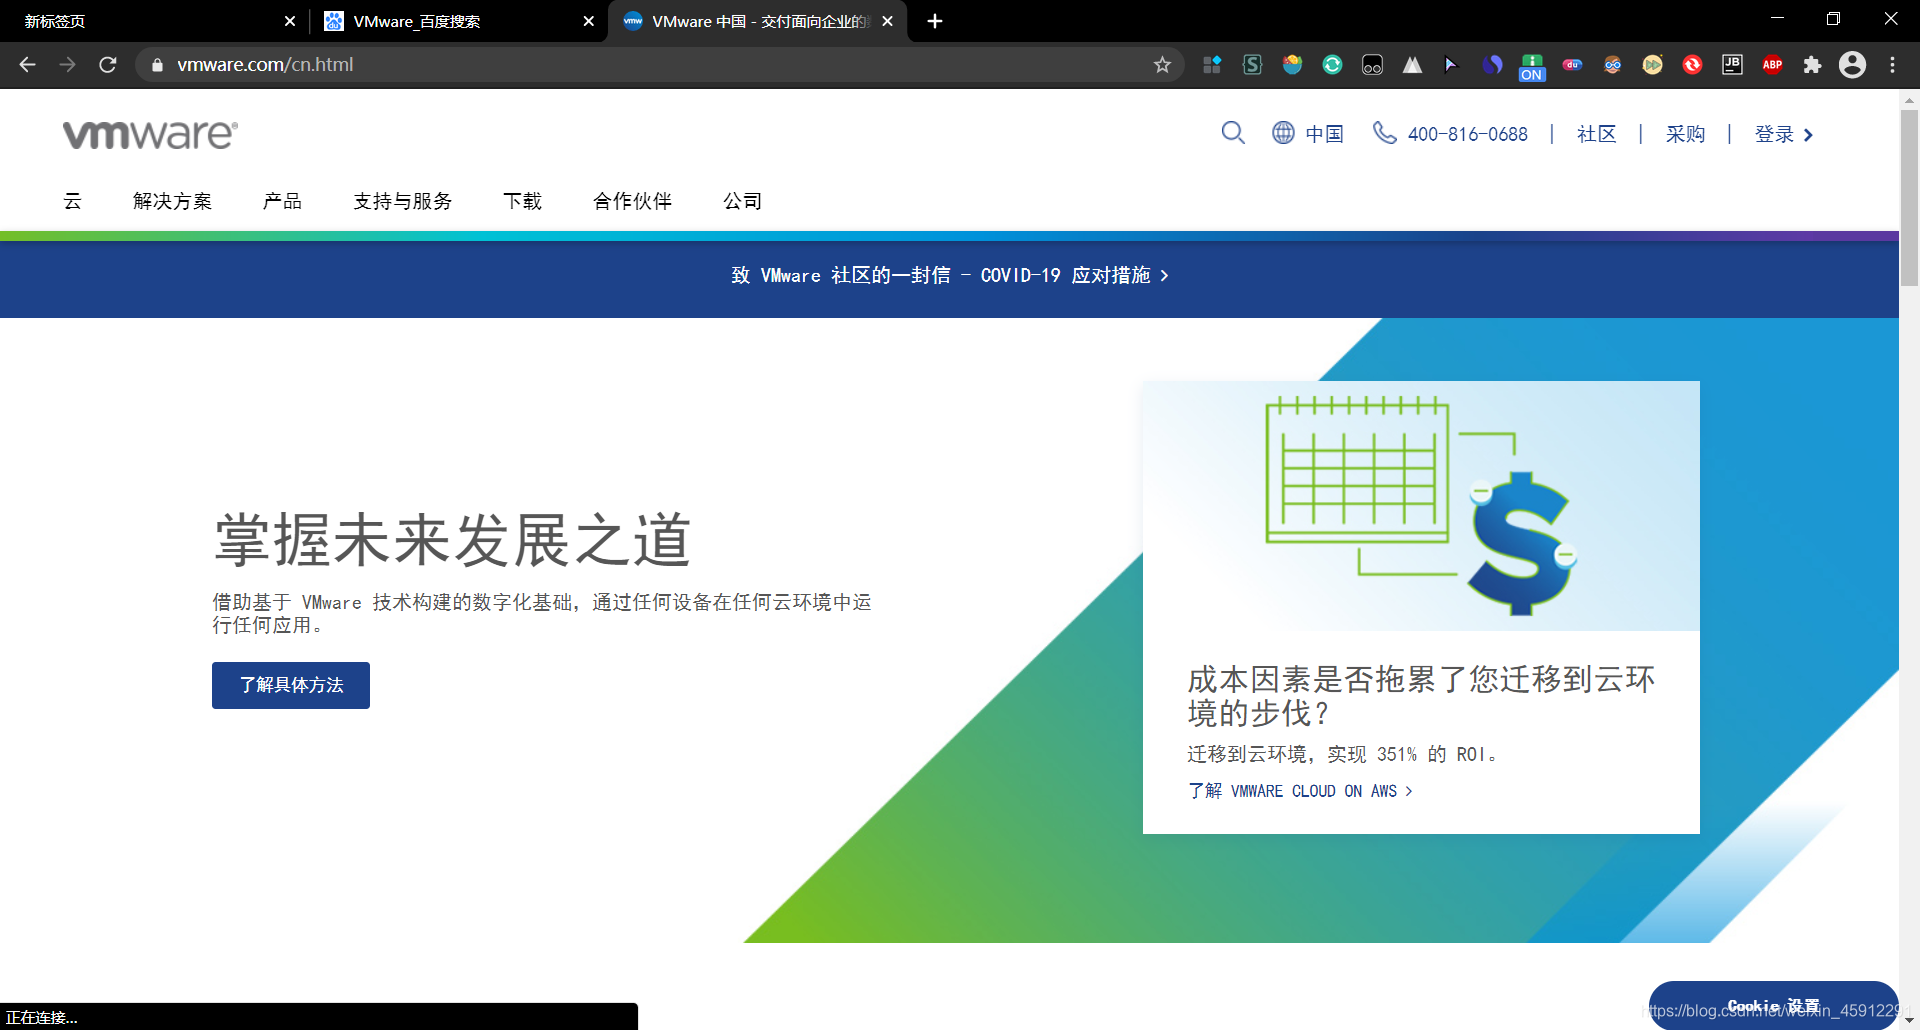Image resolution: width=1920 pixels, height=1030 pixels.
Task: Click the green circular sync extension icon
Action: [1332, 65]
